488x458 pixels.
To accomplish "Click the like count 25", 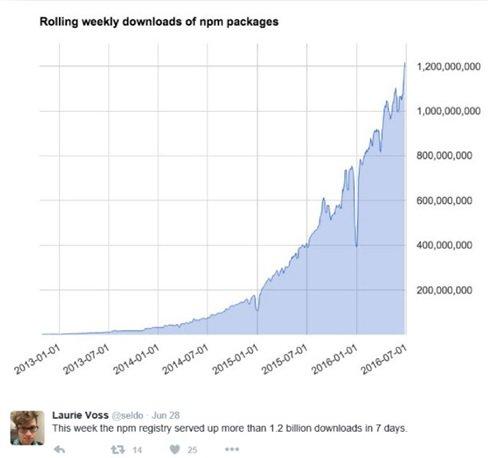I will (192, 450).
